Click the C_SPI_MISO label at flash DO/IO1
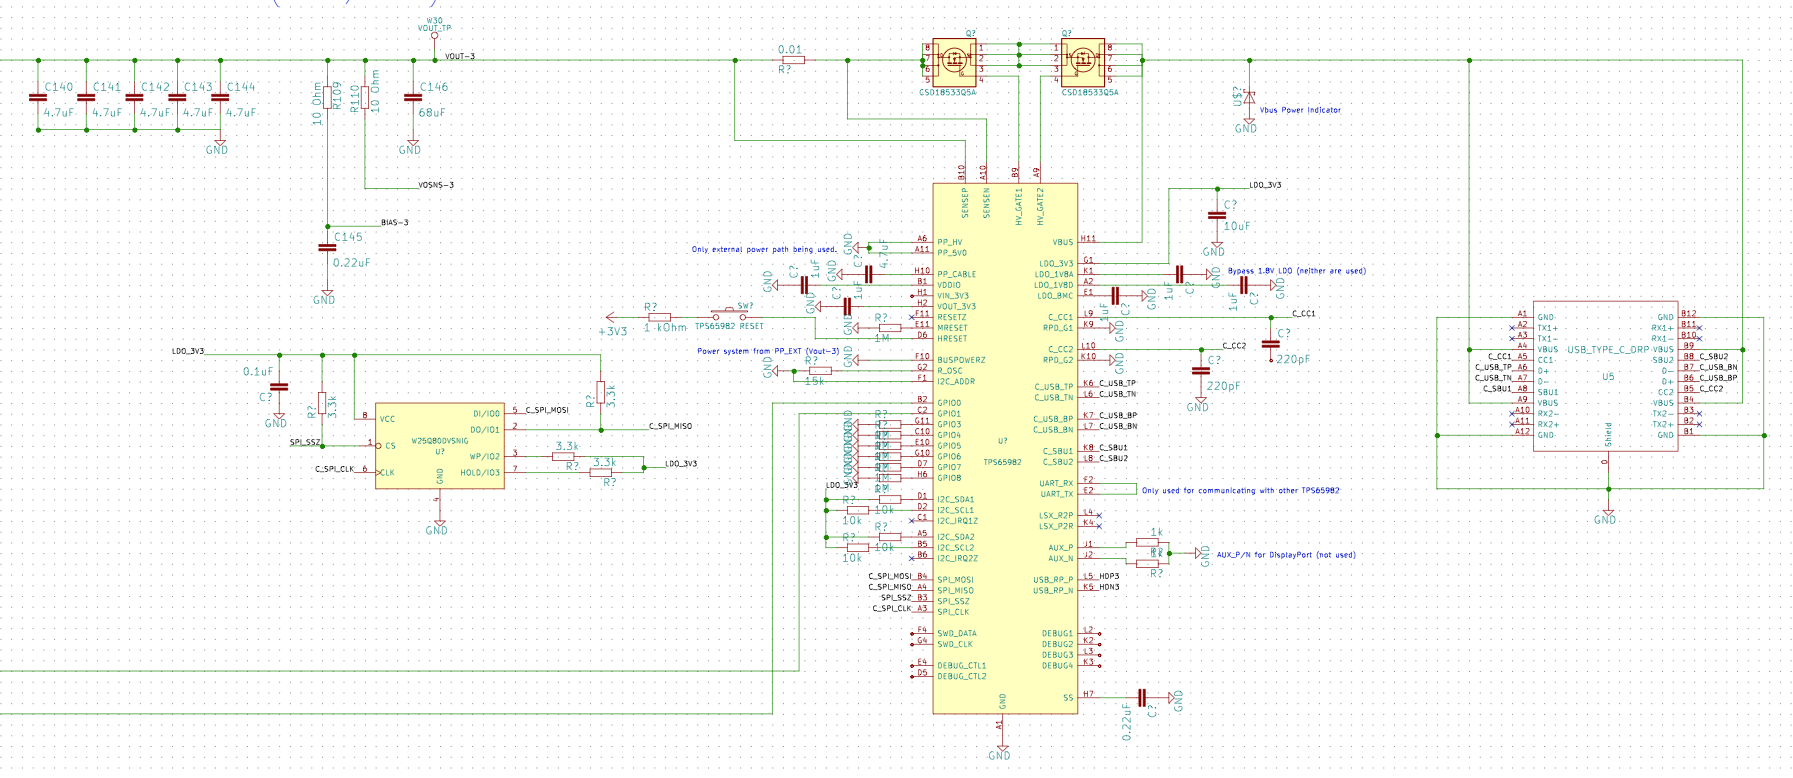The image size is (1793, 778). coord(670,427)
